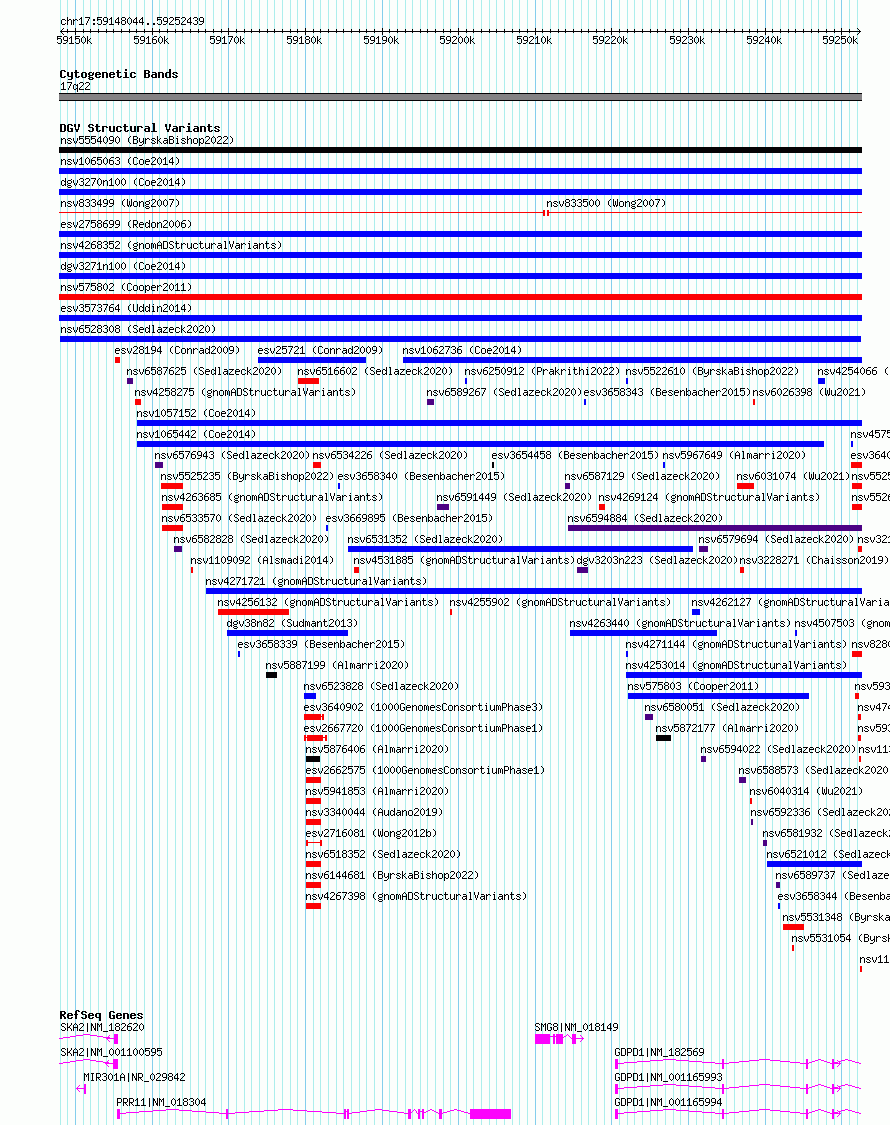
Task: Open gene SKA2|NM_001100595
Action: coord(111,1052)
